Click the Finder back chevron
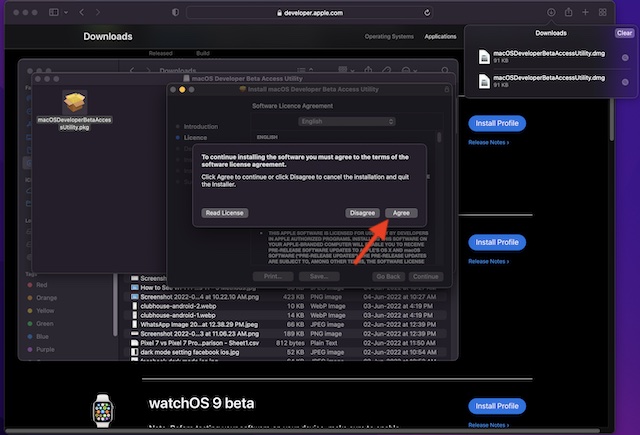Viewport: 640px width, 435px height. pos(131,71)
